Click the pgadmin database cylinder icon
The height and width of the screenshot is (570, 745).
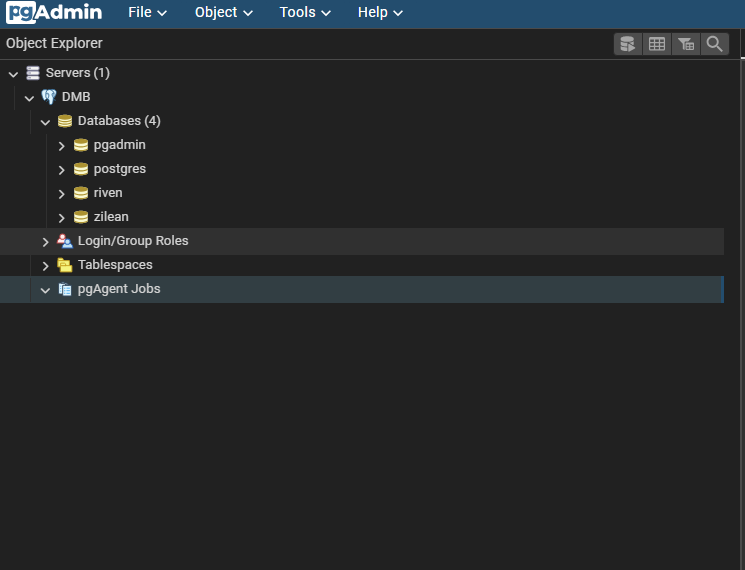coord(81,145)
